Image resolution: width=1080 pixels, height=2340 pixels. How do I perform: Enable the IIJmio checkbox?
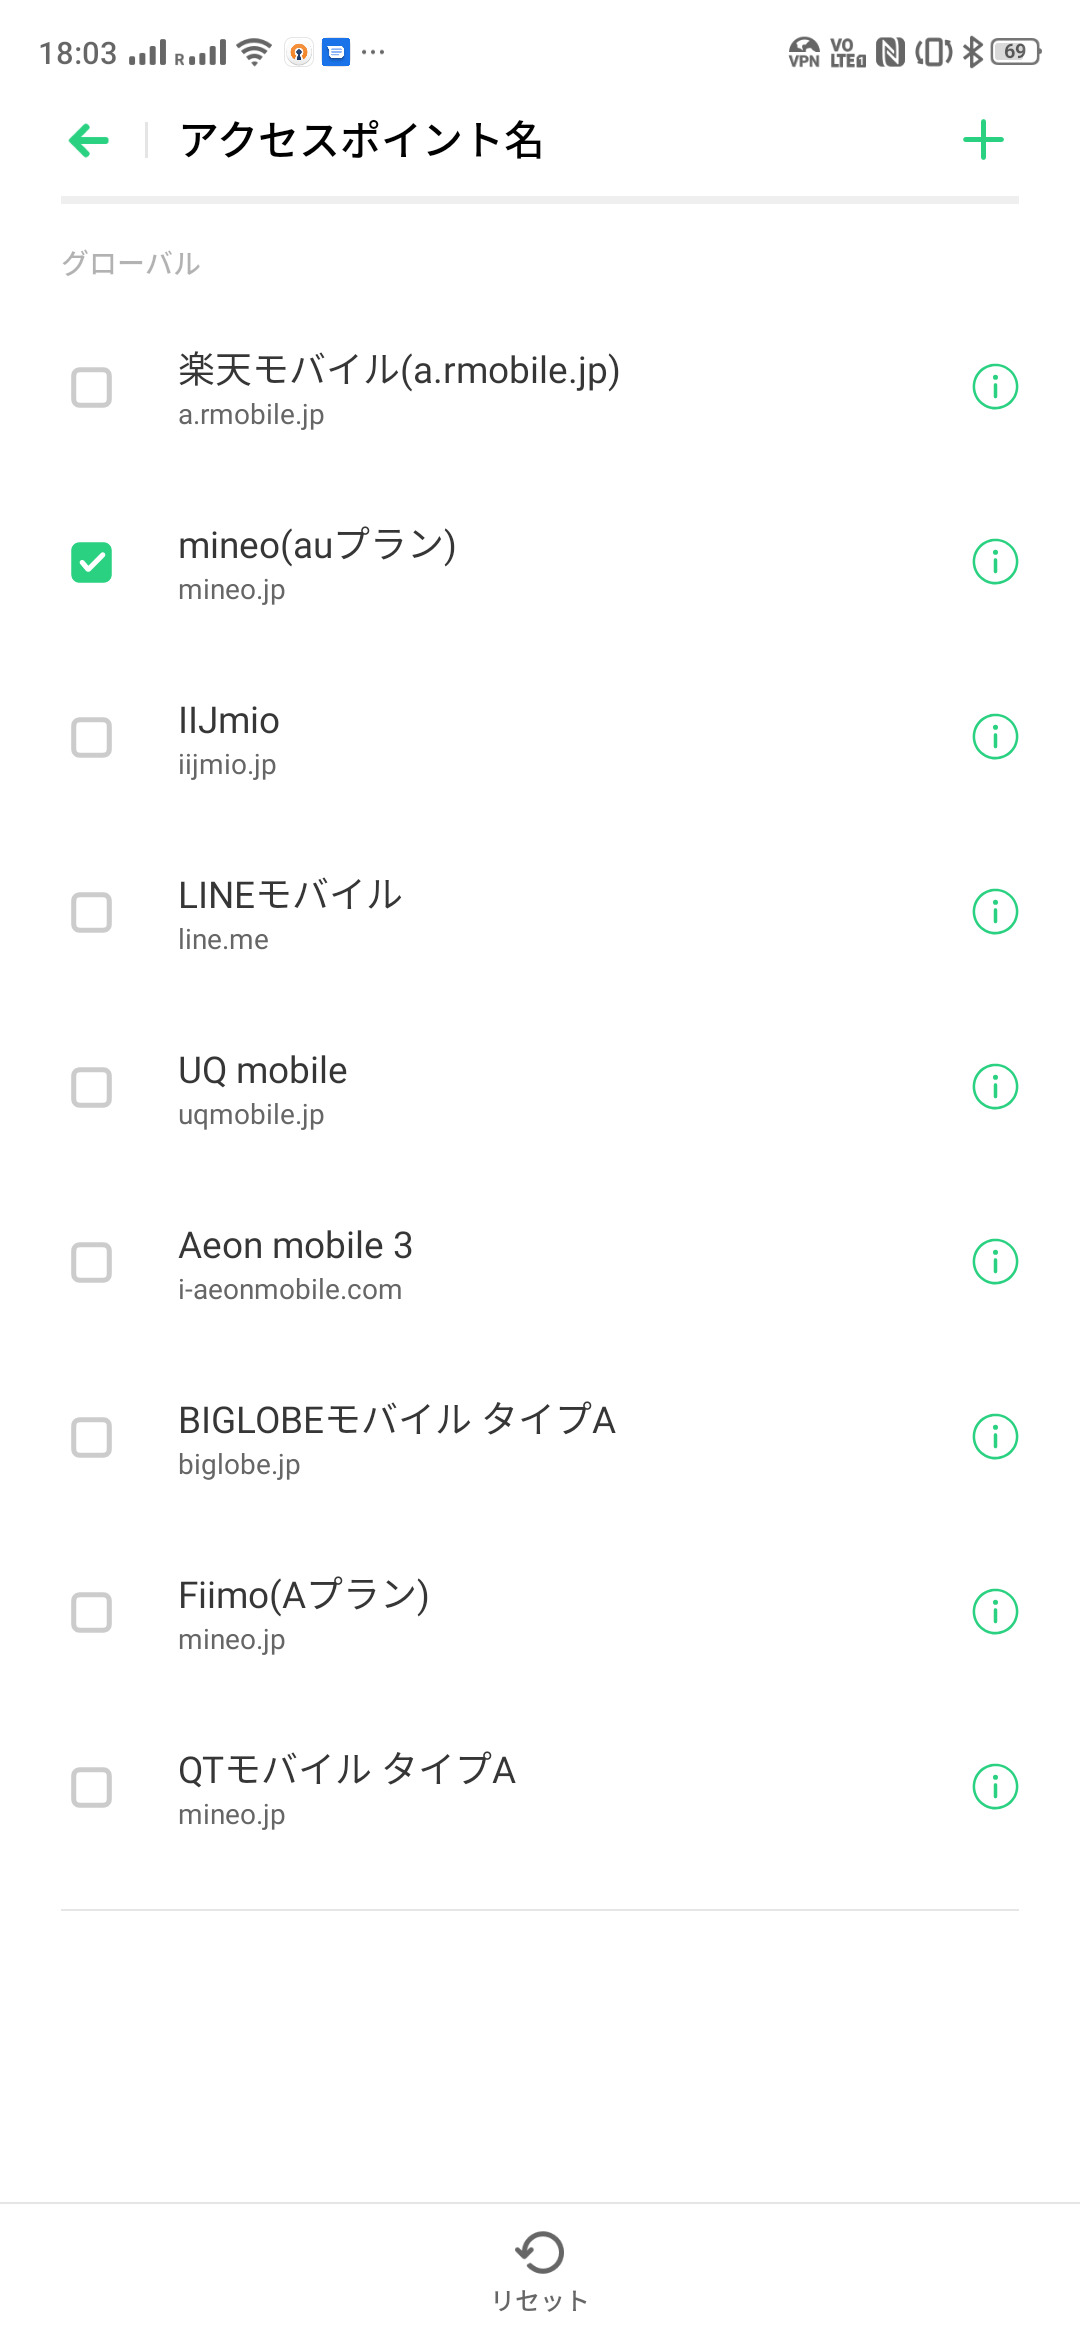pyautogui.click(x=91, y=738)
